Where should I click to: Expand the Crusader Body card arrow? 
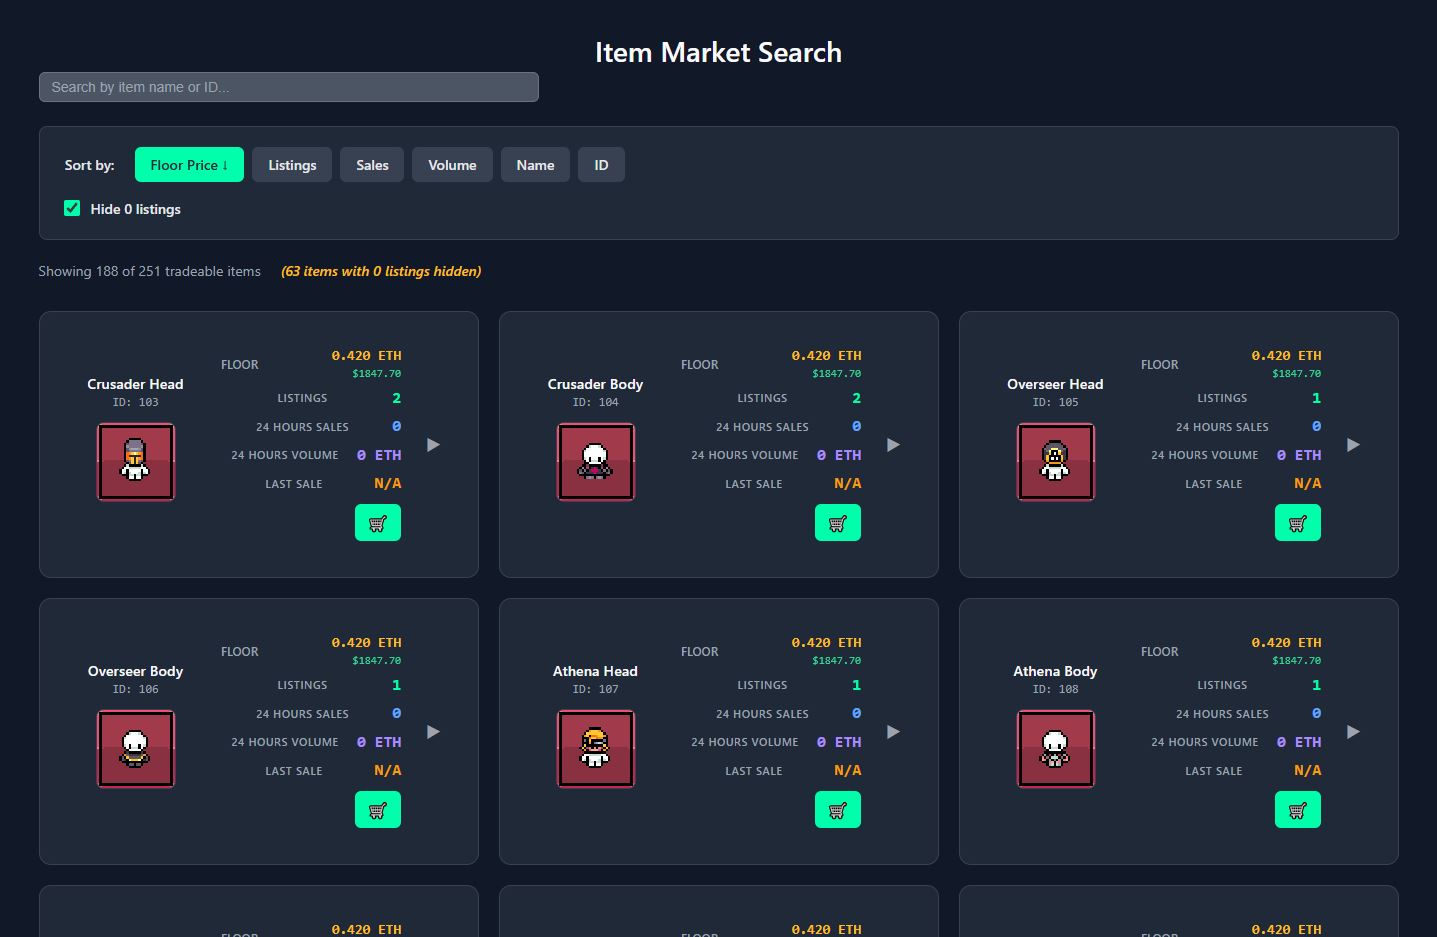pyautogui.click(x=893, y=445)
